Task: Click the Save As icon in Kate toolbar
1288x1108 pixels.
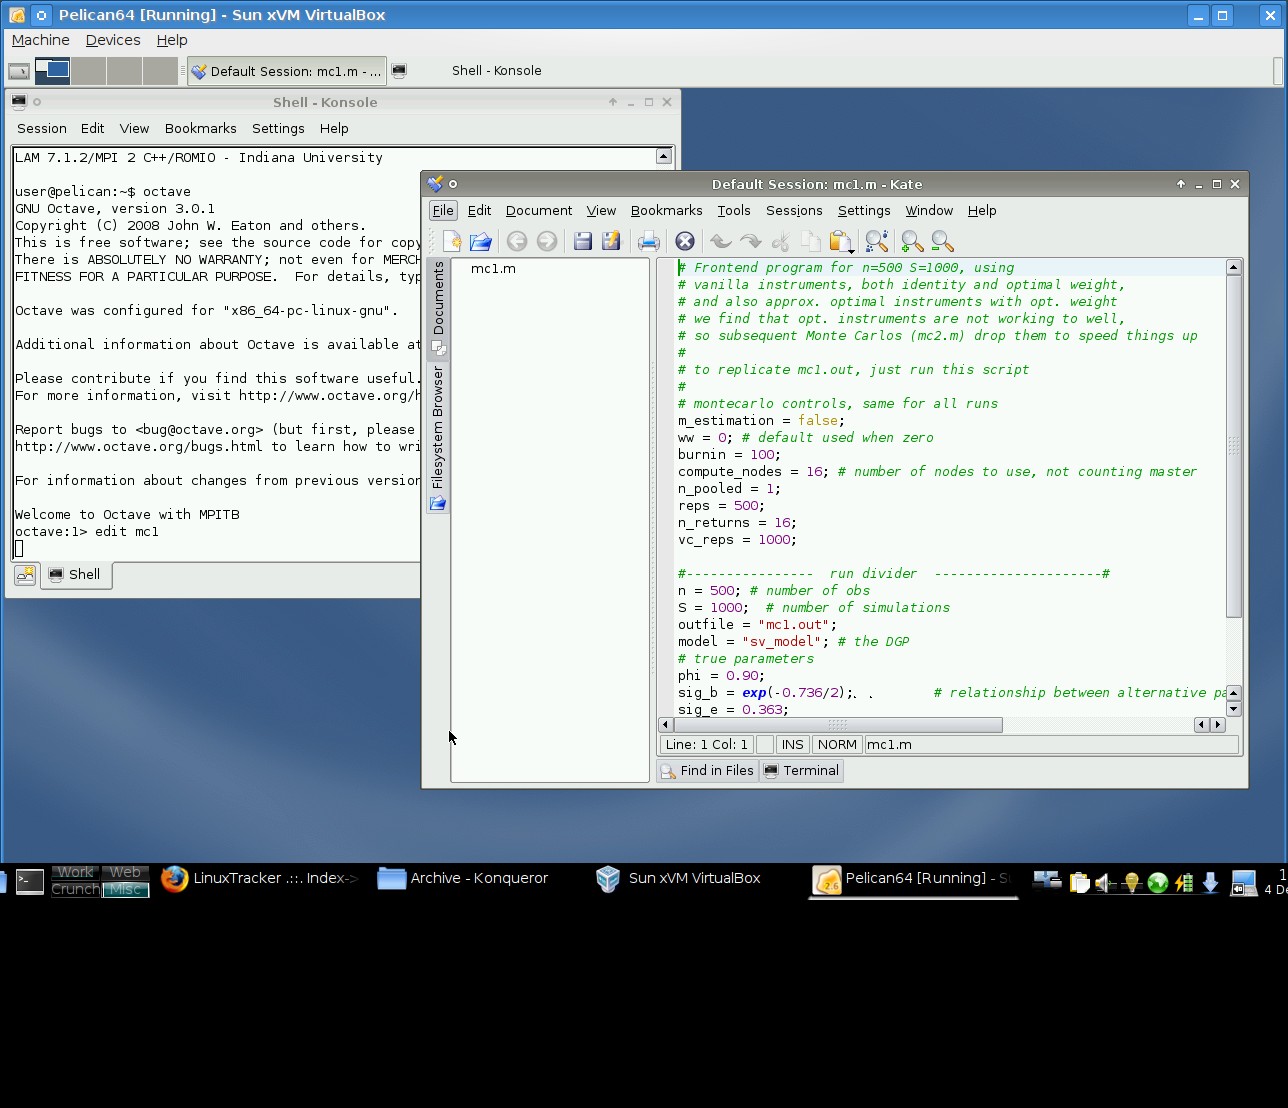Action: click(611, 241)
